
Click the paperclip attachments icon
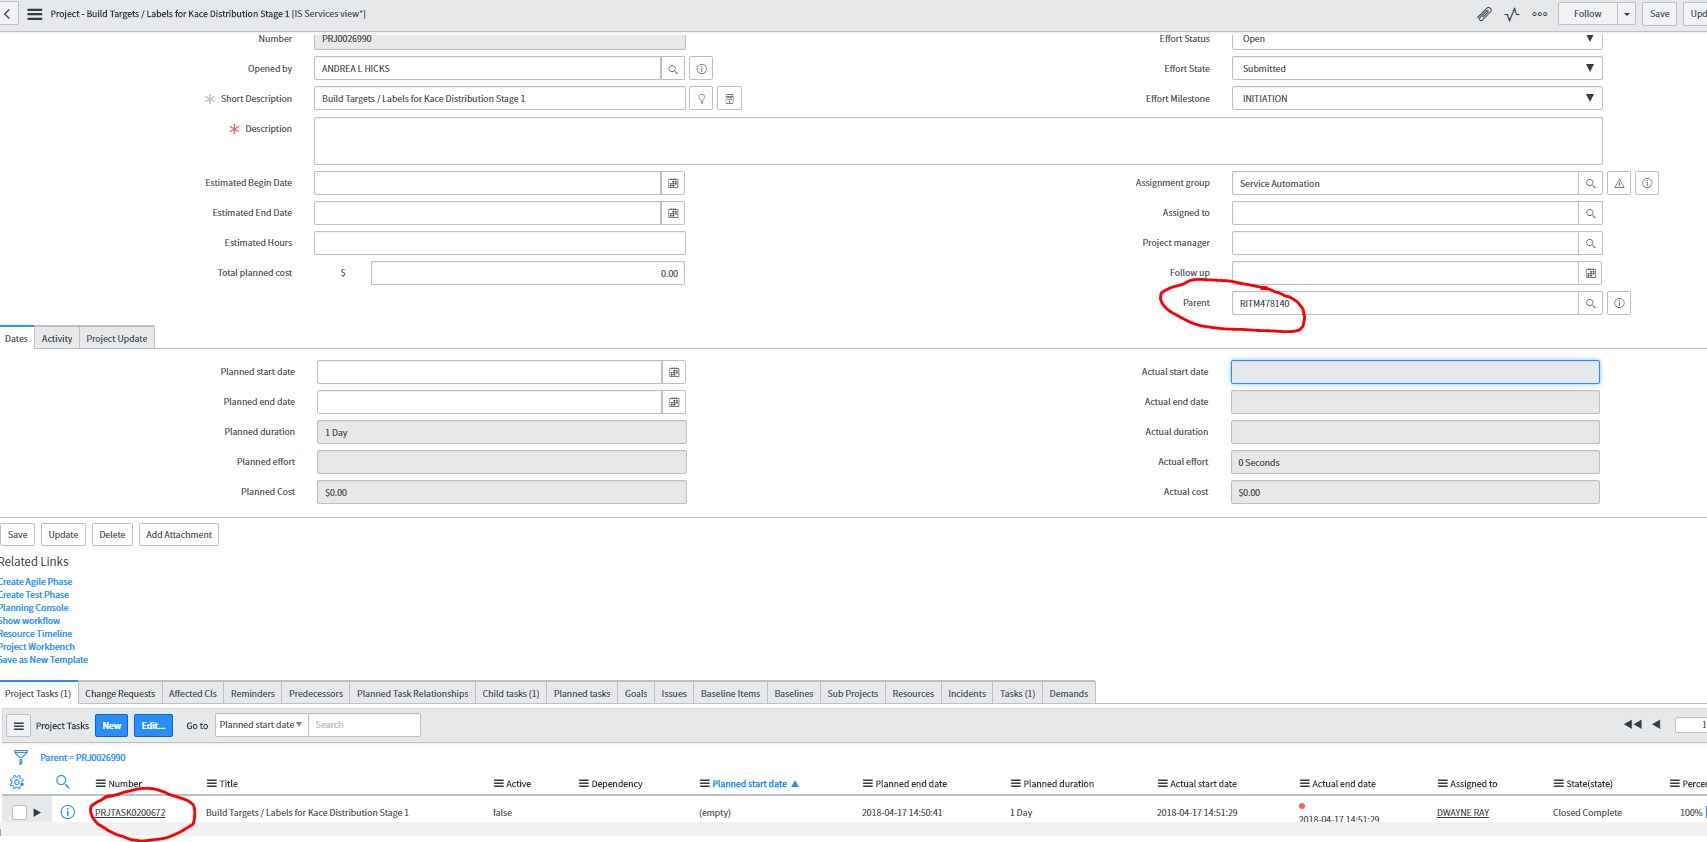1484,14
